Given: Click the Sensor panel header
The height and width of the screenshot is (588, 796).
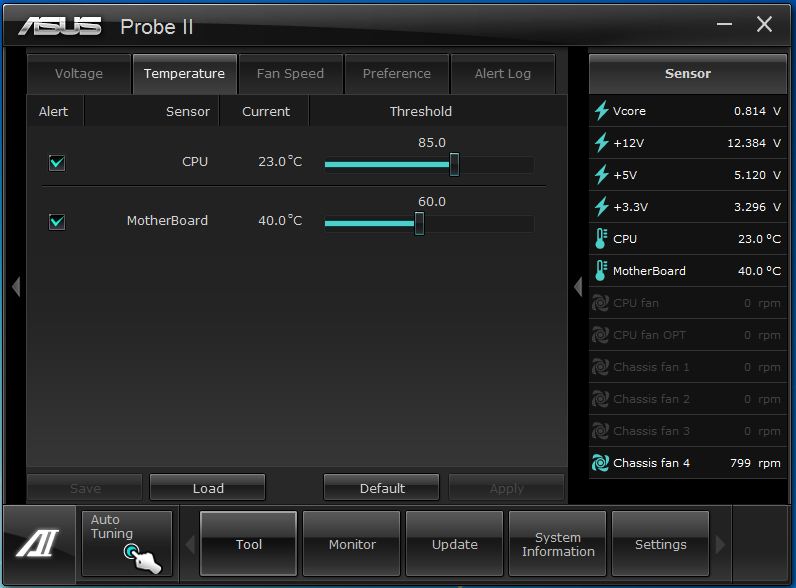Looking at the screenshot, I should pyautogui.click(x=688, y=74).
